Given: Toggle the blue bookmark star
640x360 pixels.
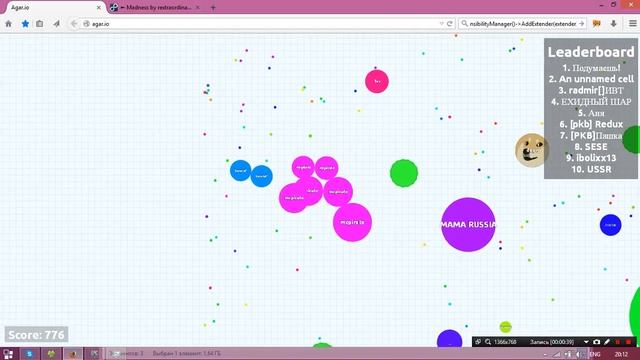Looking at the screenshot, I should pyautogui.click(x=25, y=24).
